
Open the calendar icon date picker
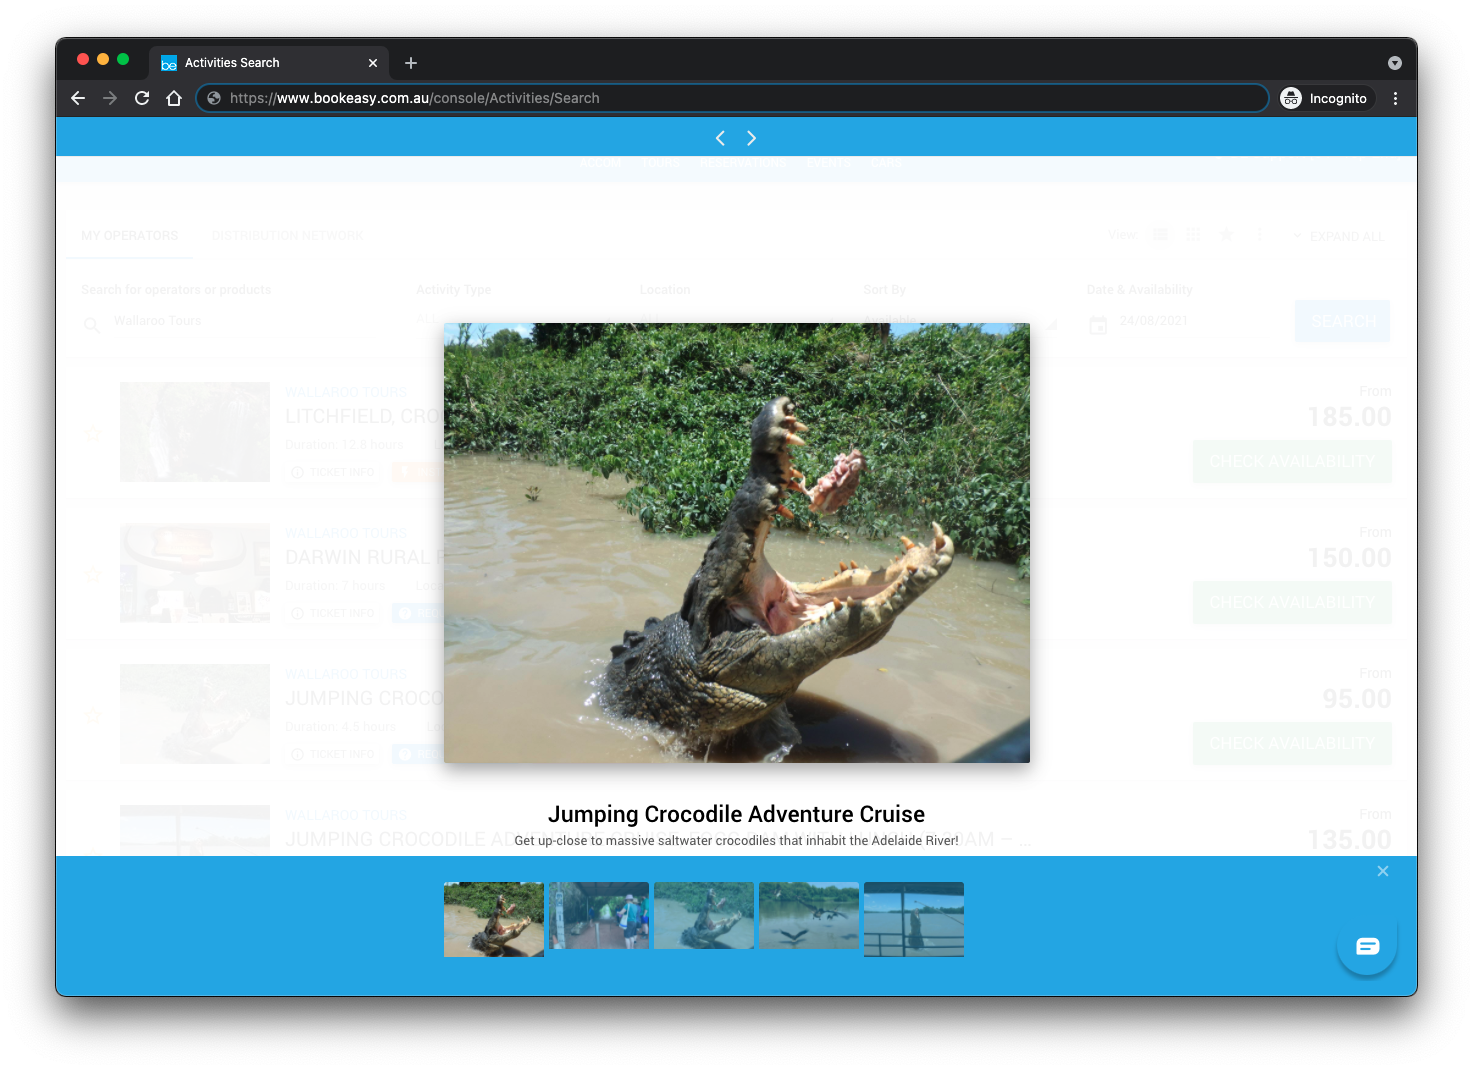(x=1098, y=324)
